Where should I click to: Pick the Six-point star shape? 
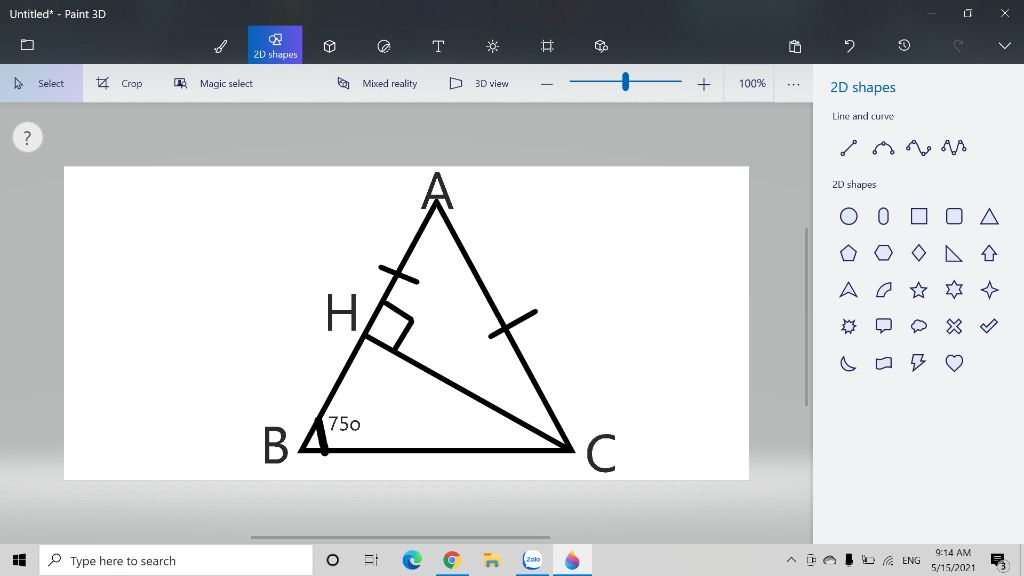[954, 289]
